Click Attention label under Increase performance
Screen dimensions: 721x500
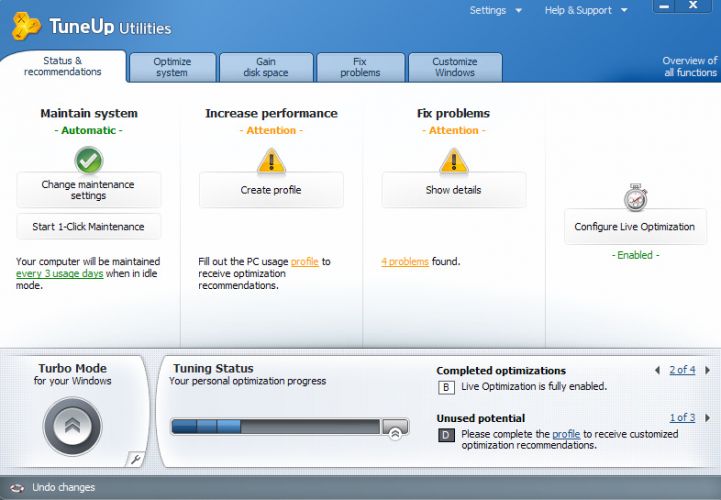[271, 131]
